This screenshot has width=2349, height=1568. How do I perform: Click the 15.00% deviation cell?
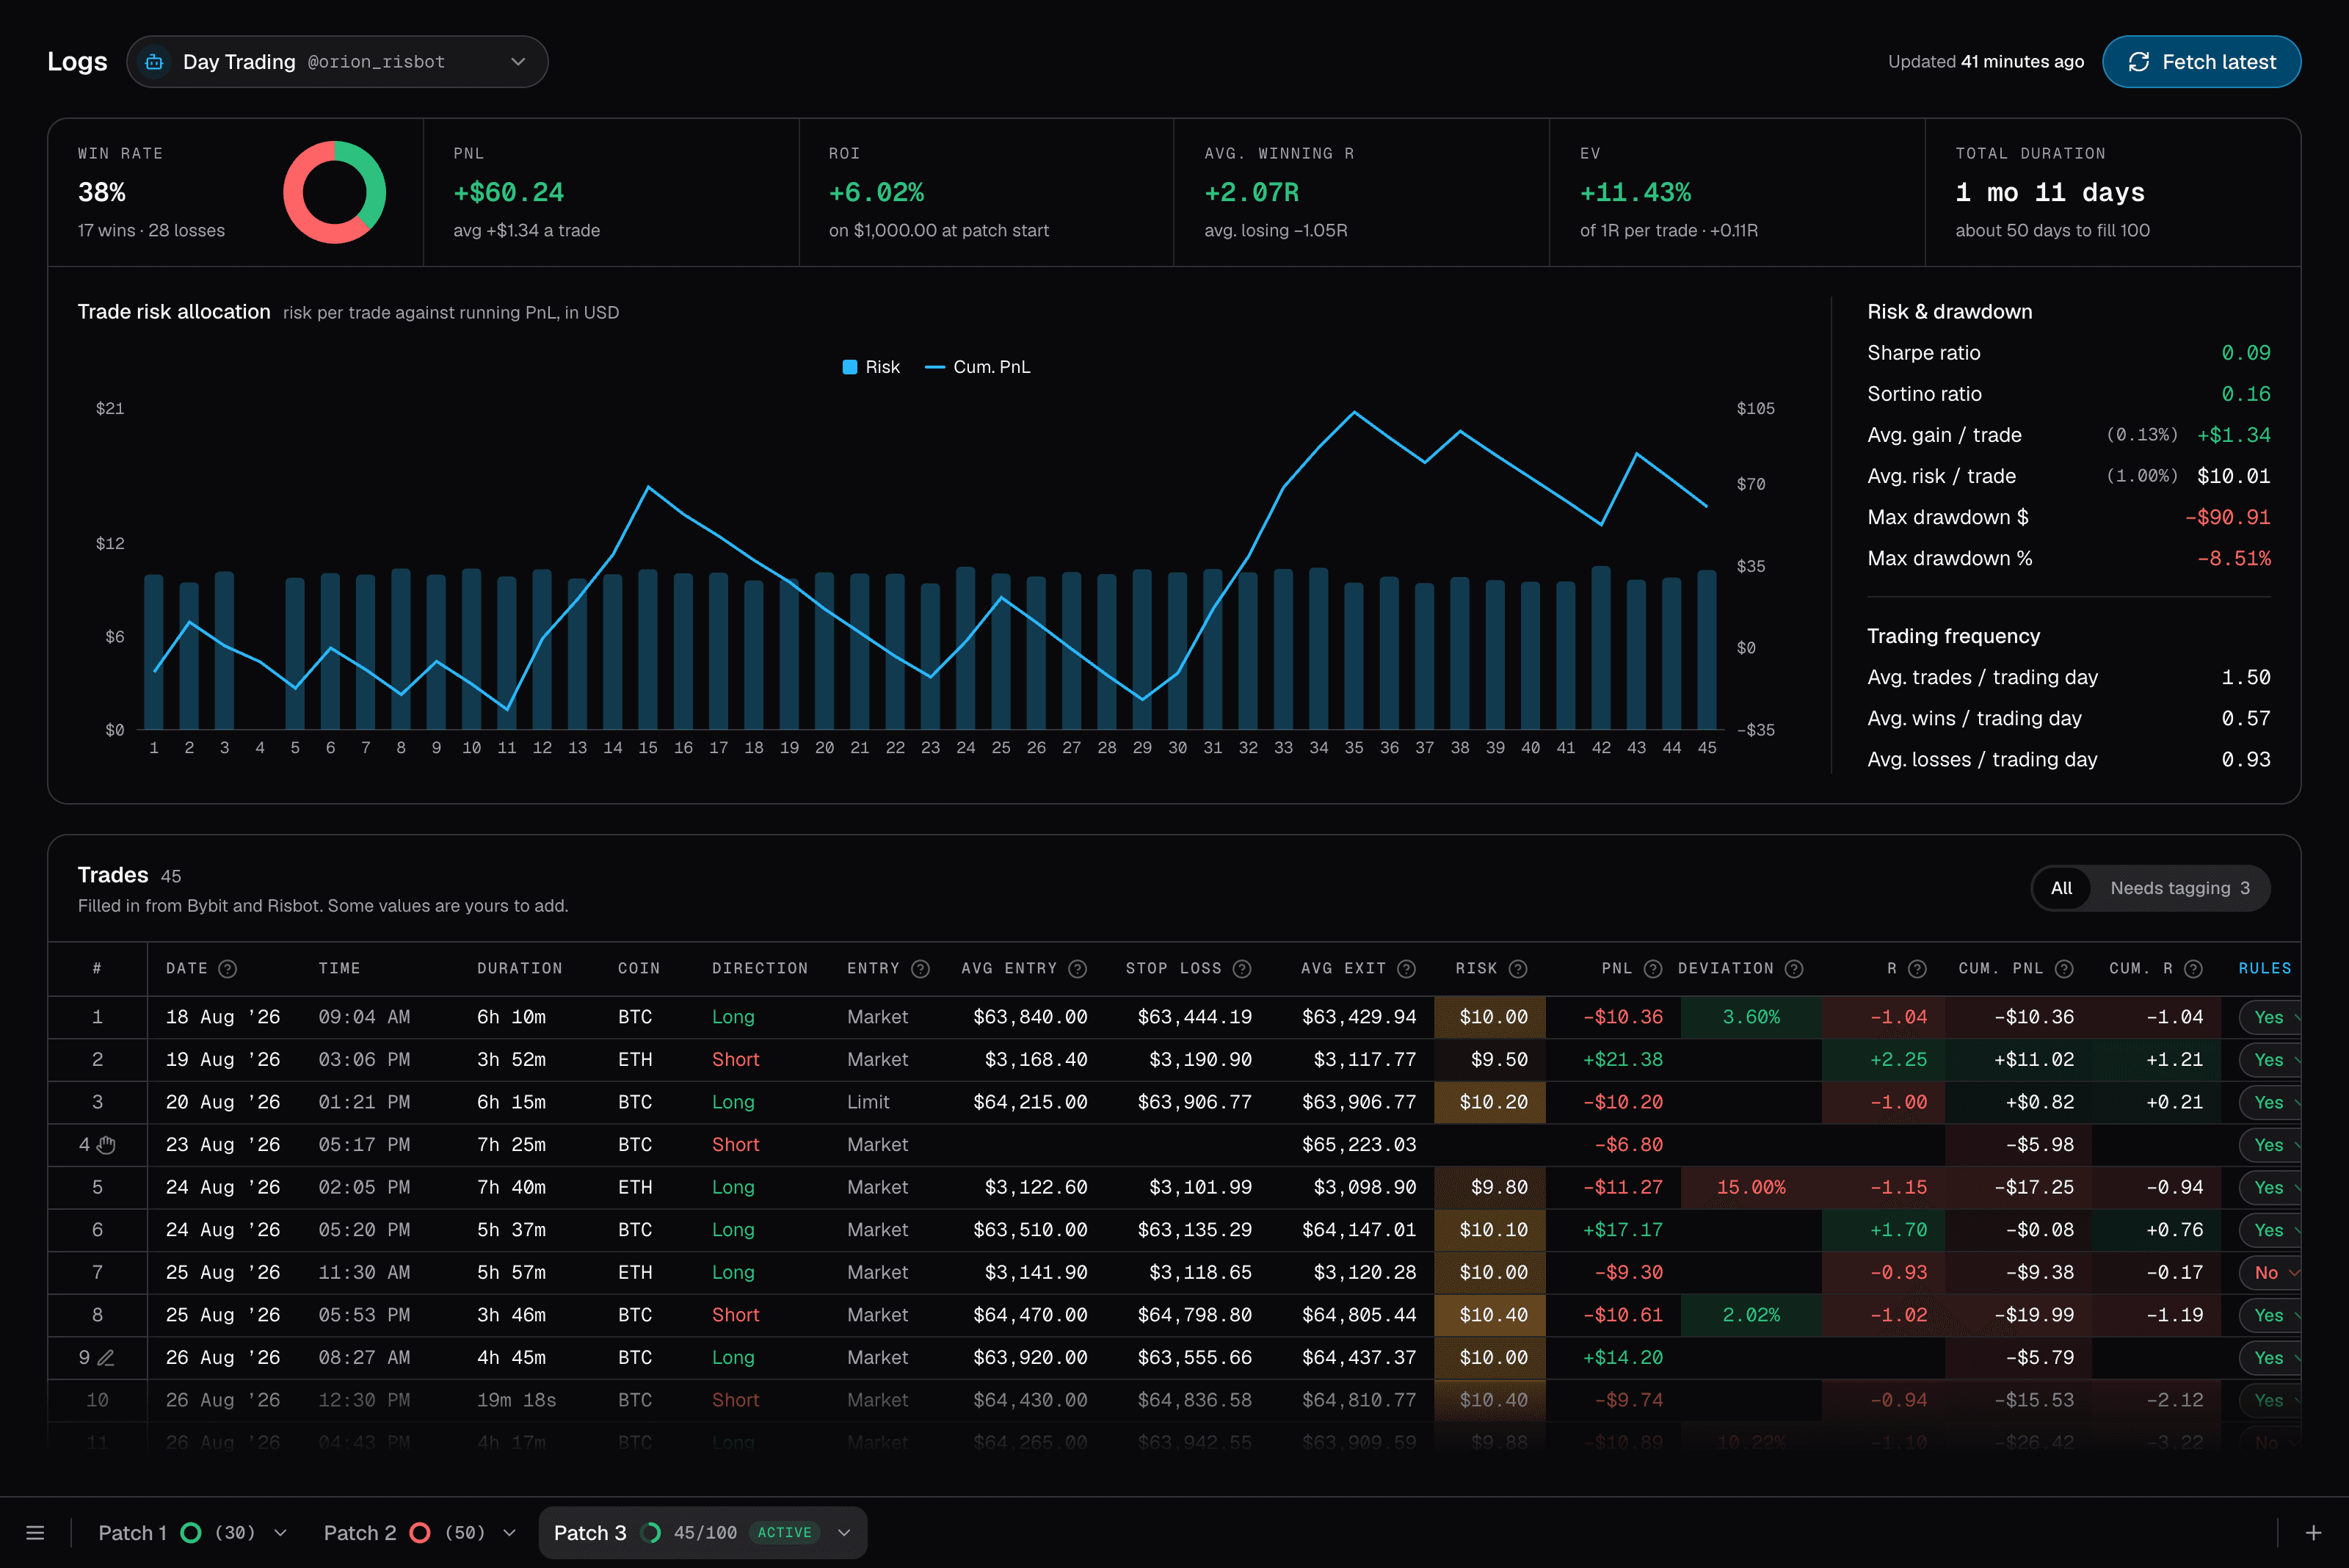[x=1751, y=1188]
